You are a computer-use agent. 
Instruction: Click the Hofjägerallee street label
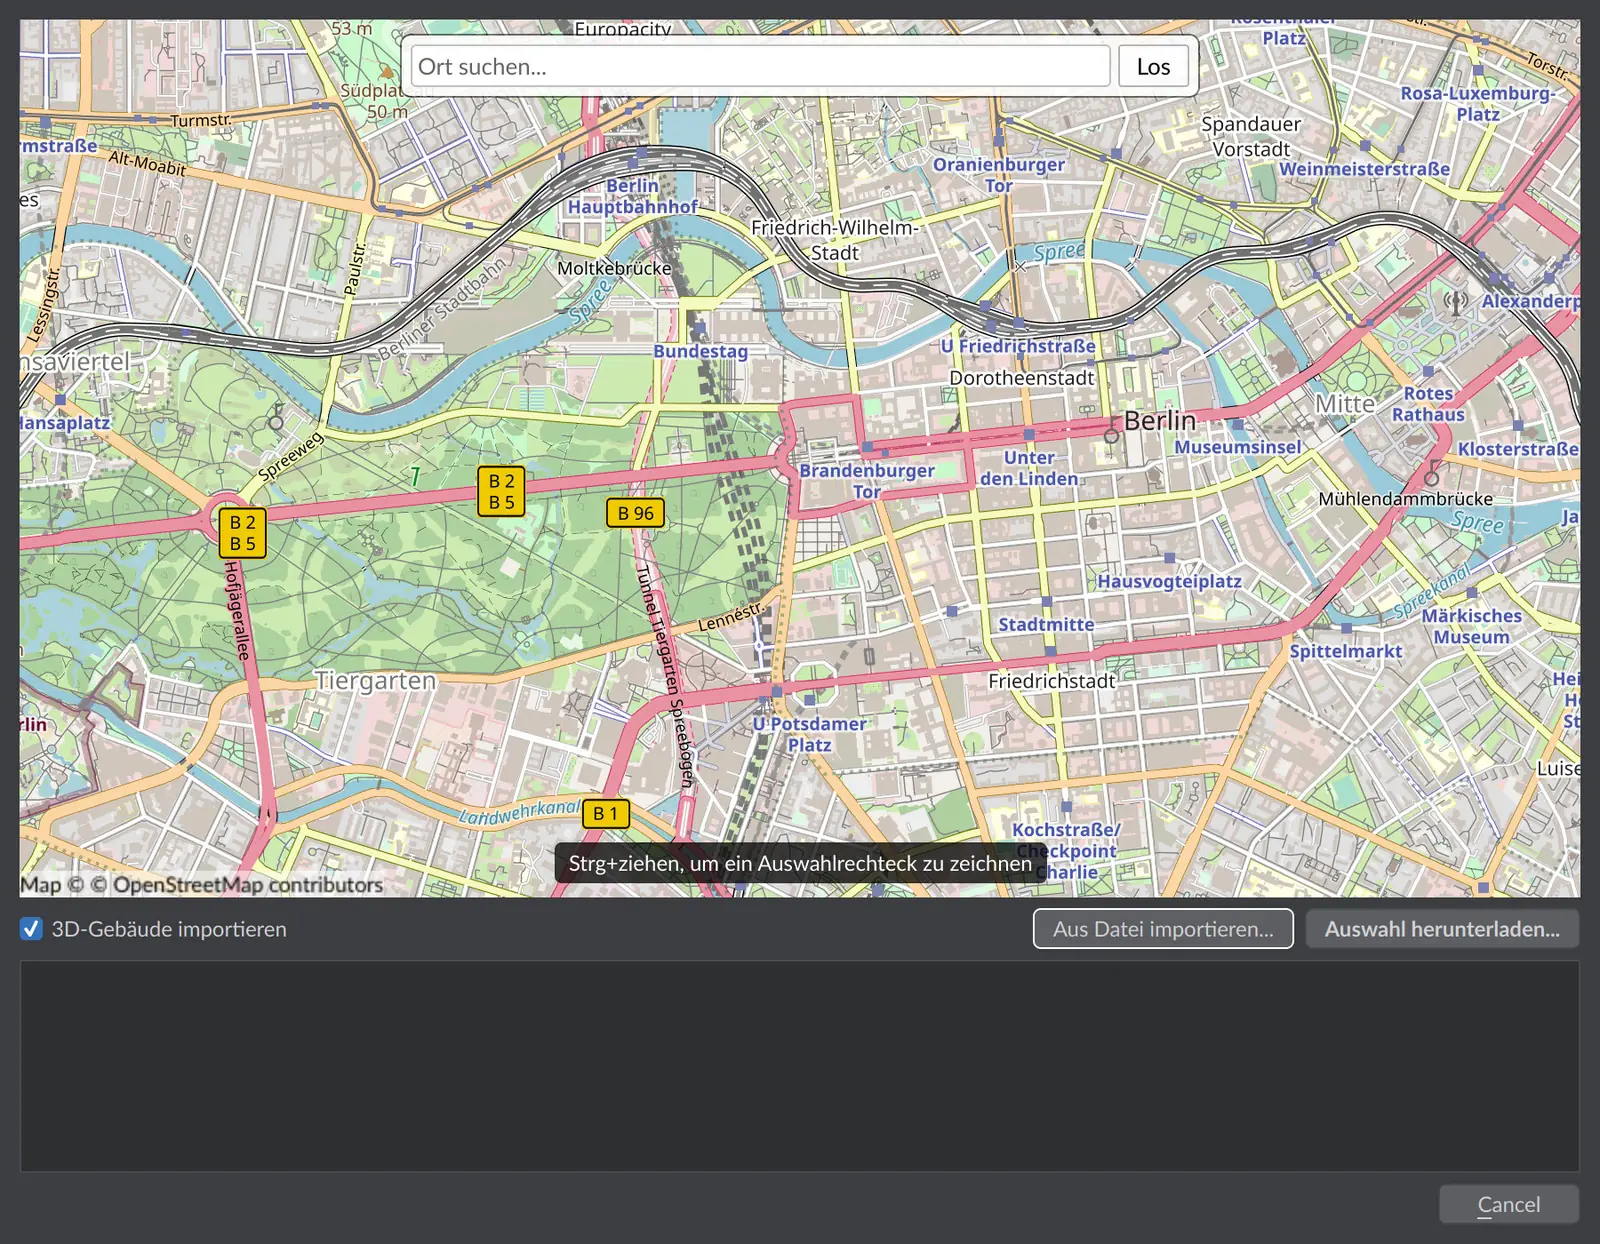[x=236, y=610]
